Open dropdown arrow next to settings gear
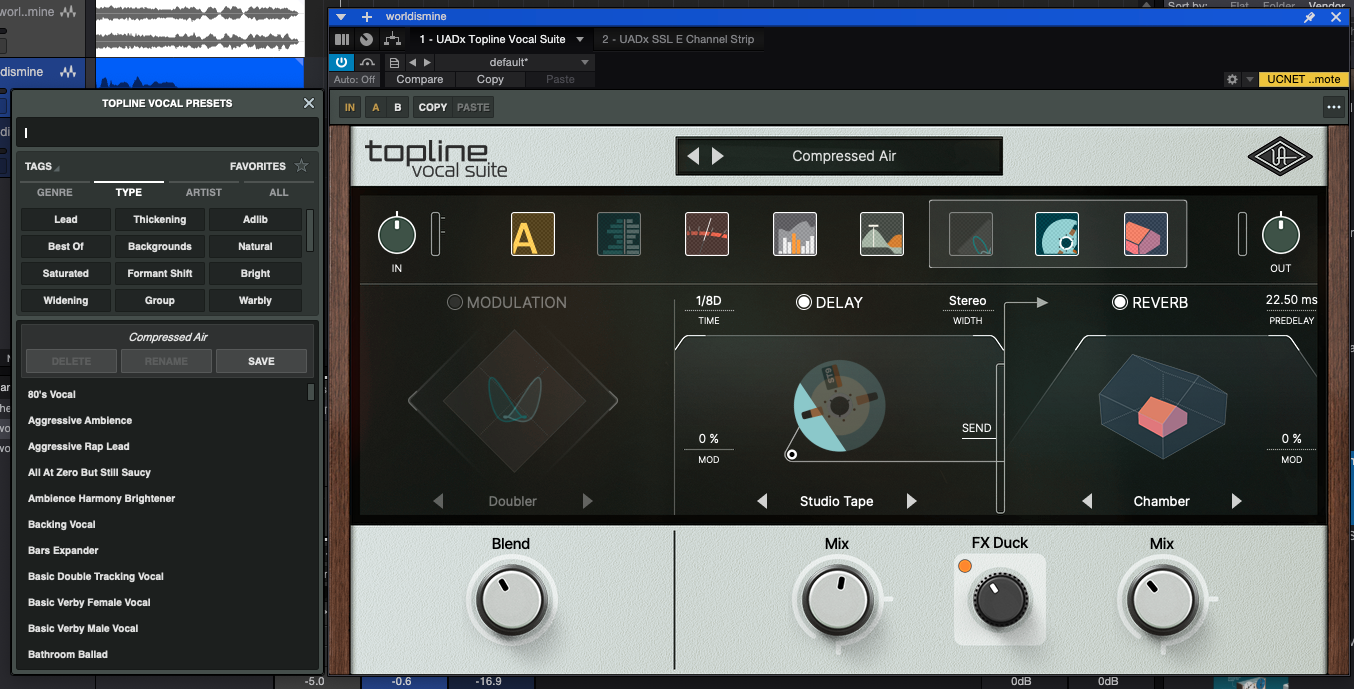Image resolution: width=1354 pixels, height=689 pixels. click(1249, 79)
